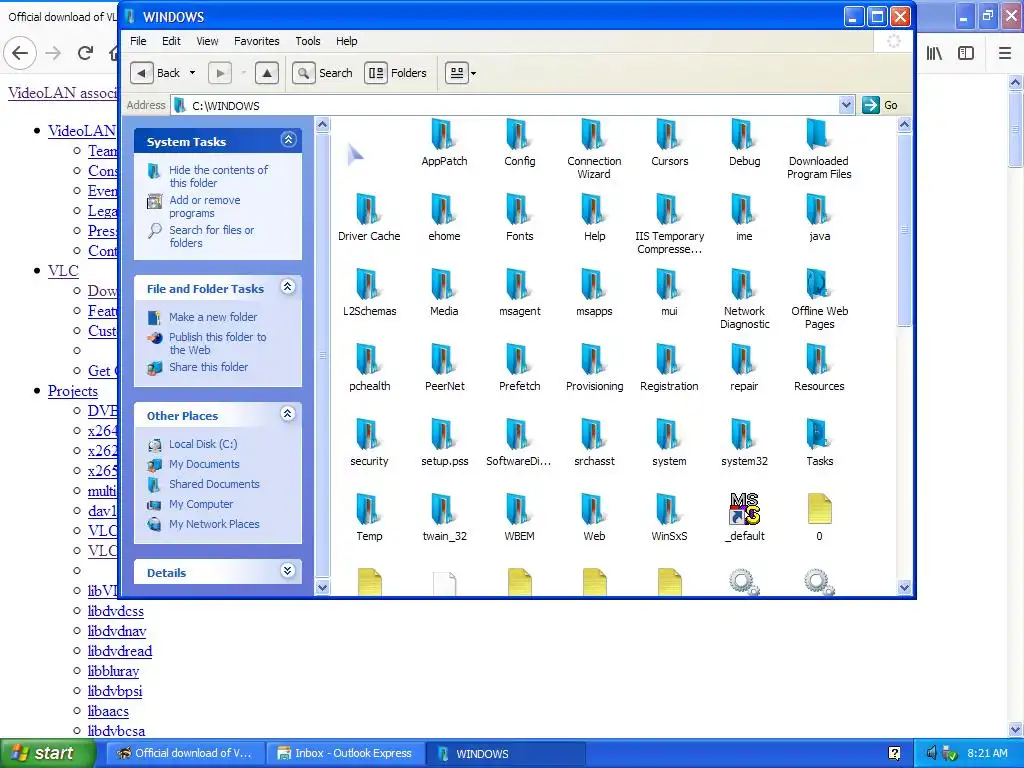Switch to Inbox - Outlook Express taskbar item
This screenshot has width=1024, height=768.
[x=345, y=753]
